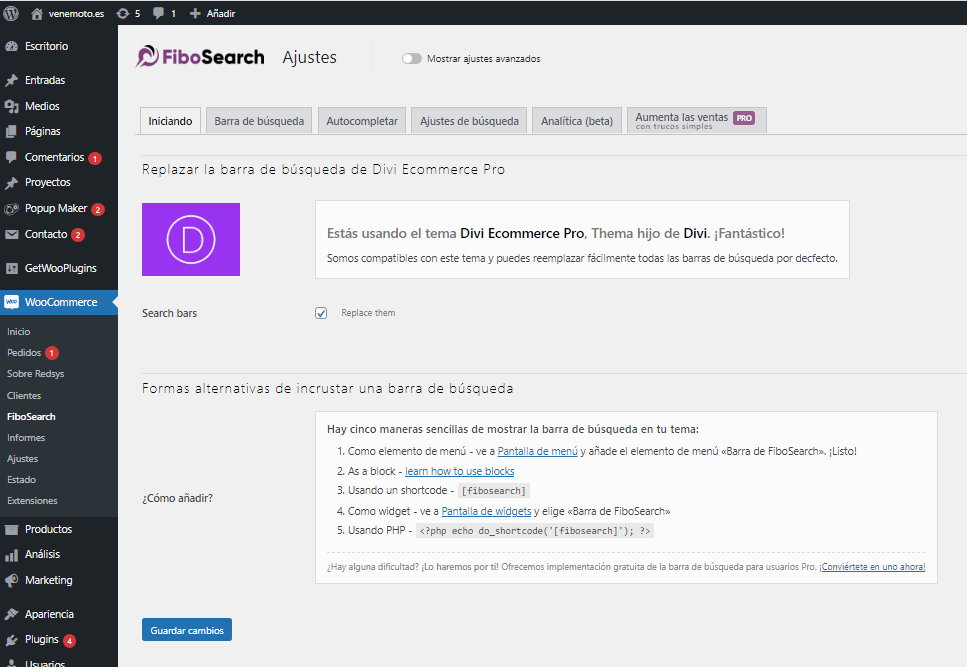Image resolution: width=967 pixels, height=667 pixels.
Task: Click the Medios media icon
Action: coord(11,106)
